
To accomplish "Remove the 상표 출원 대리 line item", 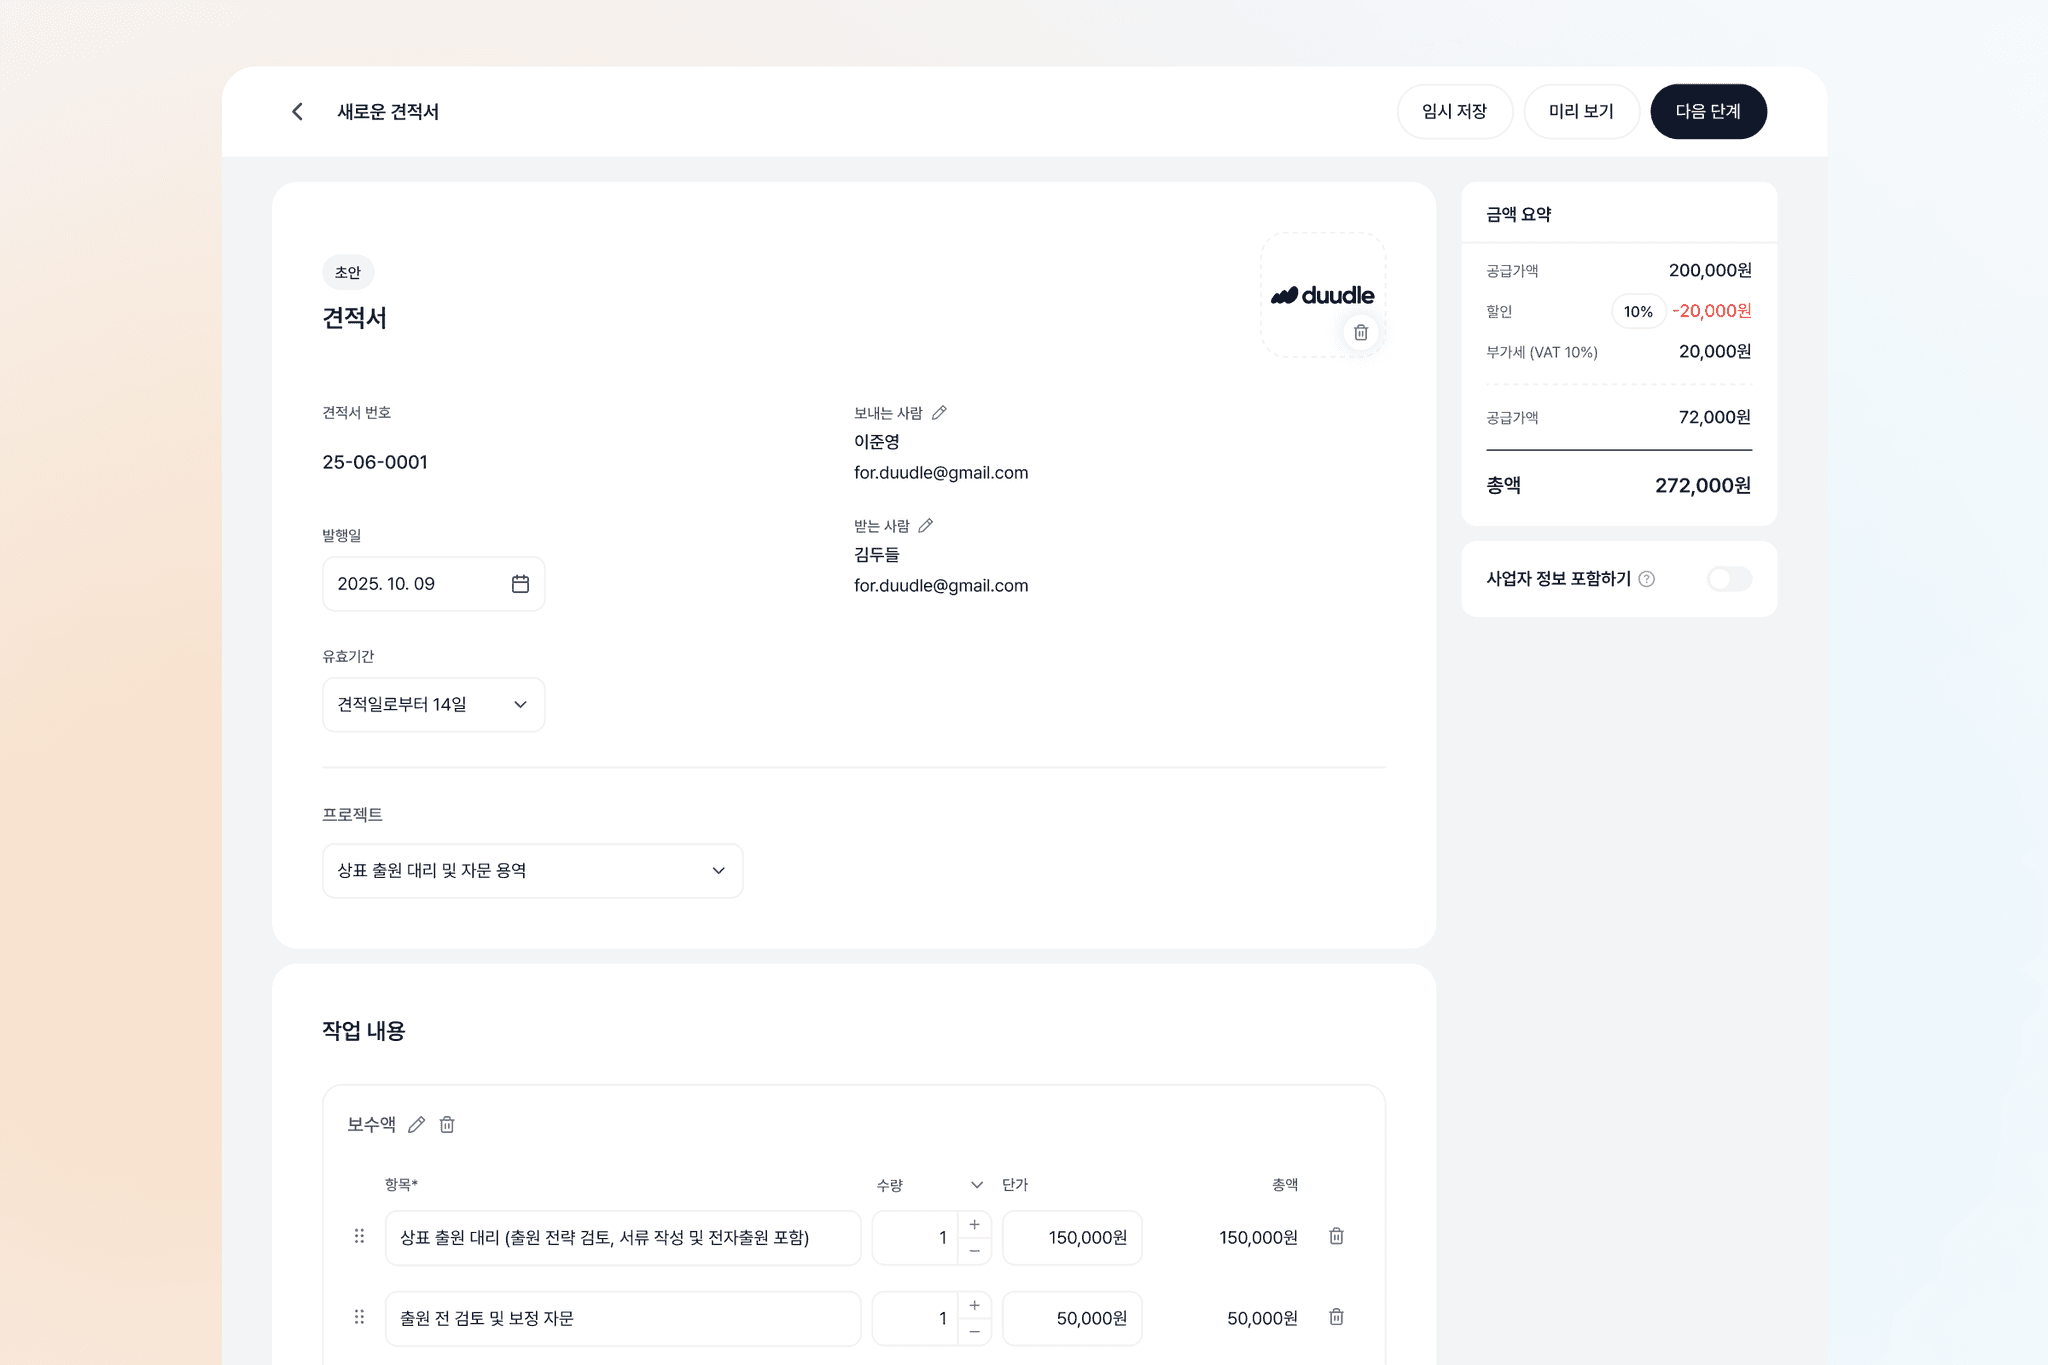I will pos(1335,1236).
